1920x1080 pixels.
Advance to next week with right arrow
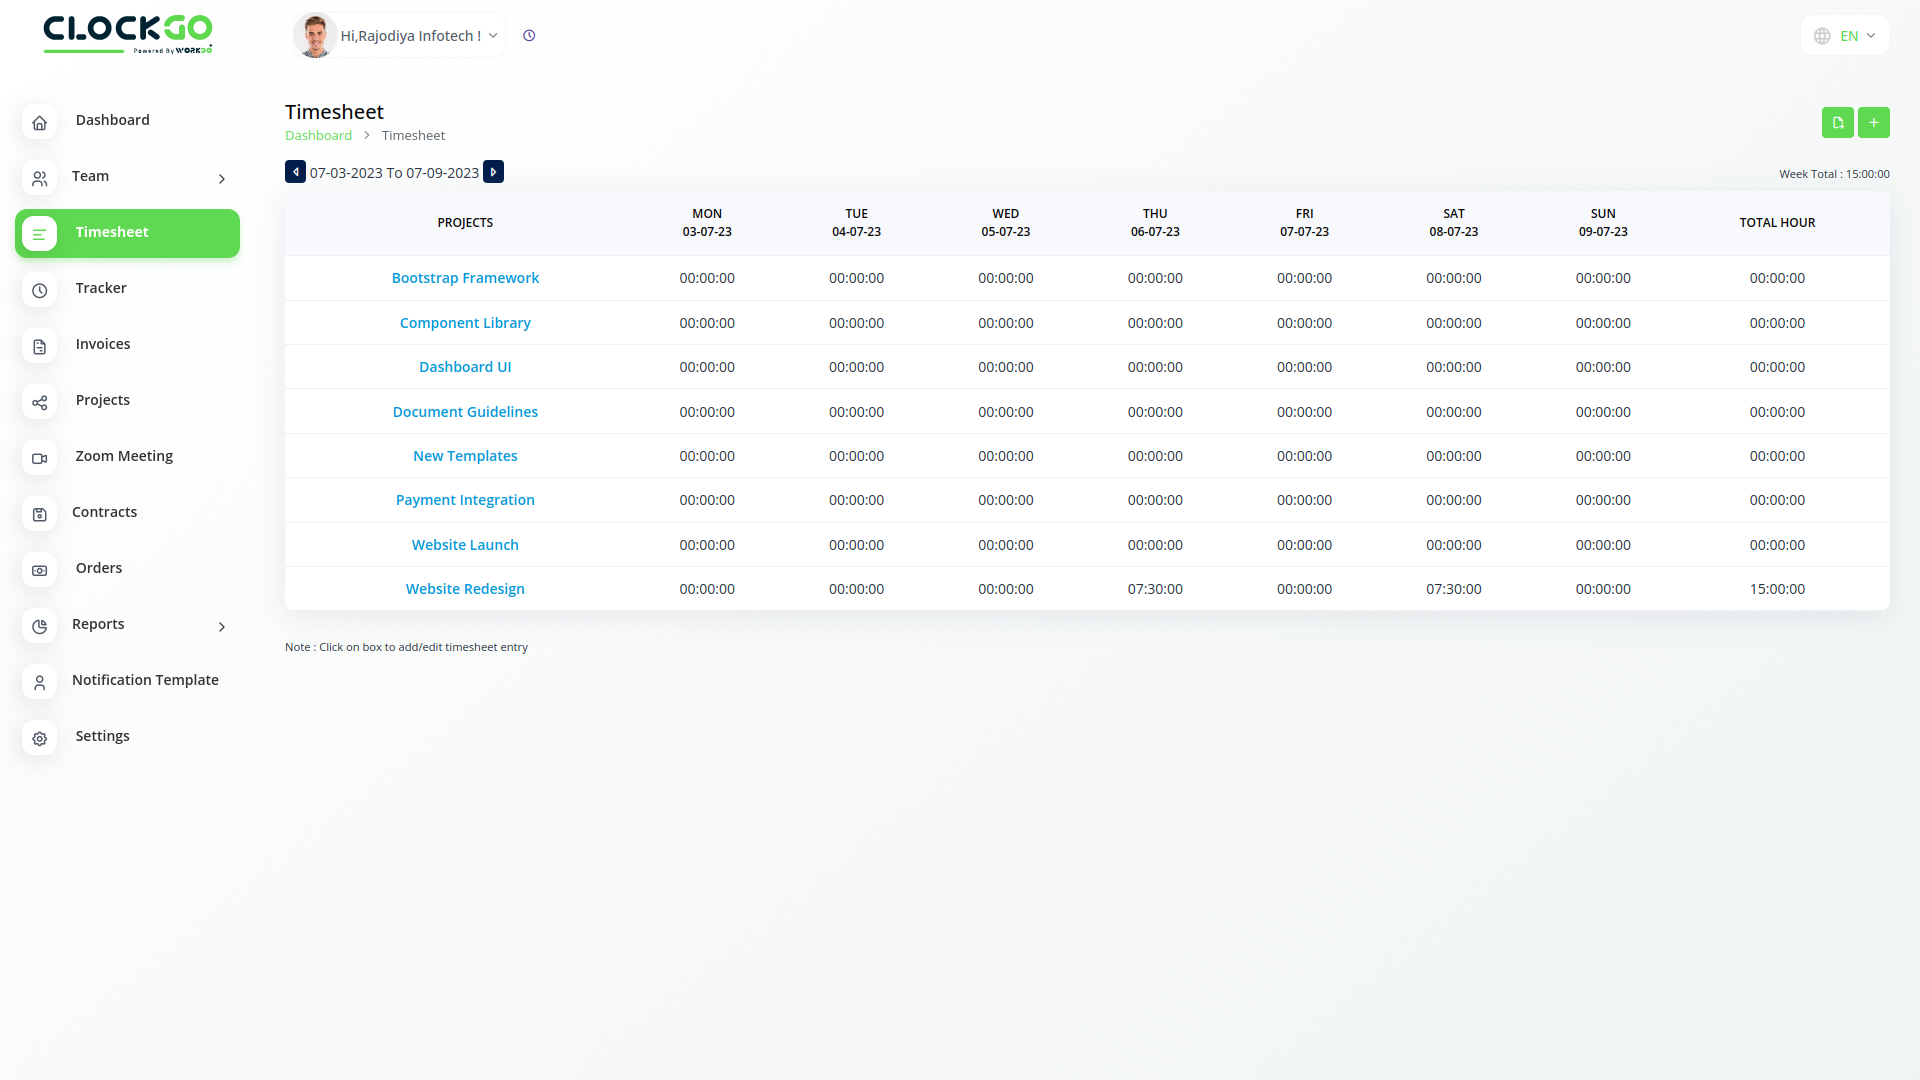[x=493, y=172]
